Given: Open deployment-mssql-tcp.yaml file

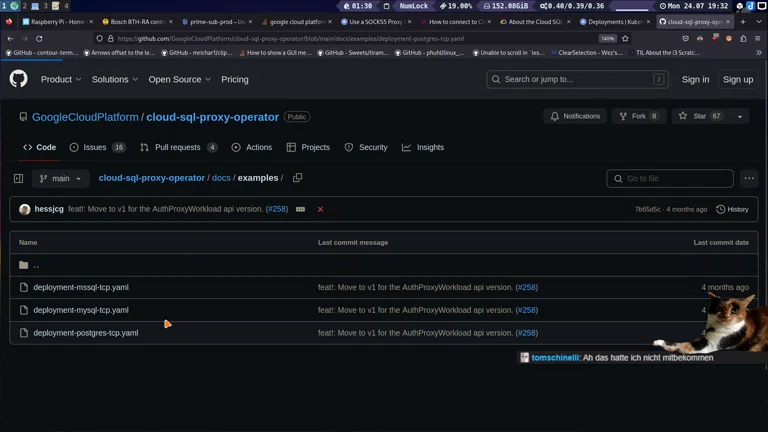Looking at the screenshot, I should (81, 287).
